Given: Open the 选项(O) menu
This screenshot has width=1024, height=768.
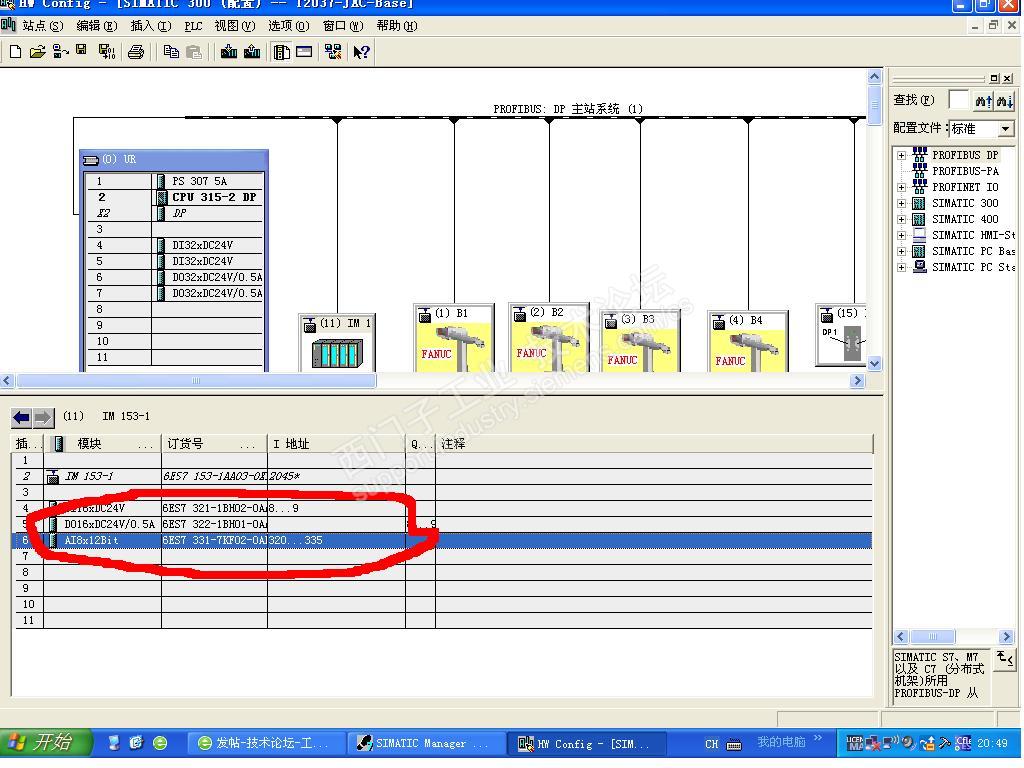Looking at the screenshot, I should point(289,26).
